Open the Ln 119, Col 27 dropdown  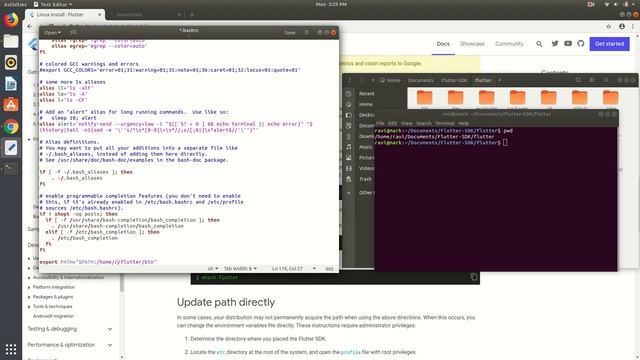(294, 269)
